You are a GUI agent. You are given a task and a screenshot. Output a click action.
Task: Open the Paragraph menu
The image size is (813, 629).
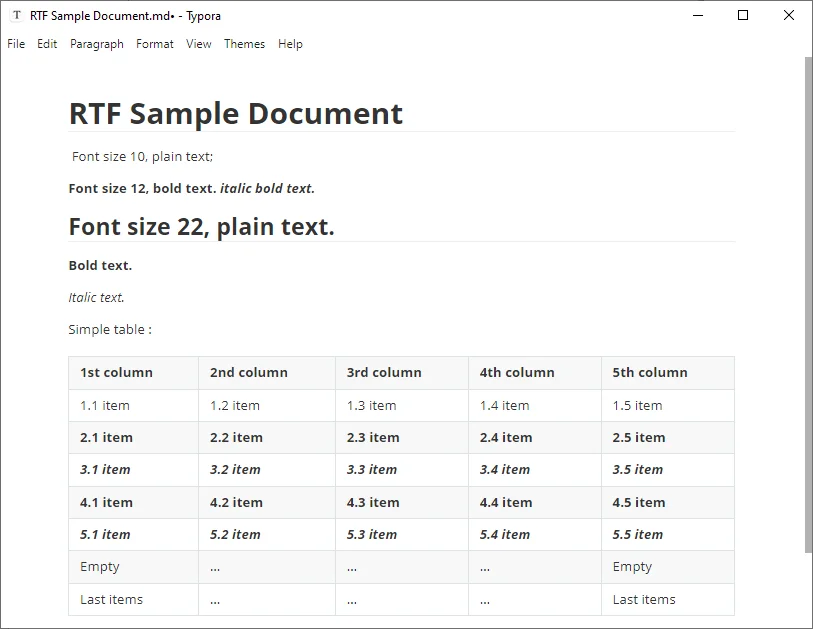point(96,44)
